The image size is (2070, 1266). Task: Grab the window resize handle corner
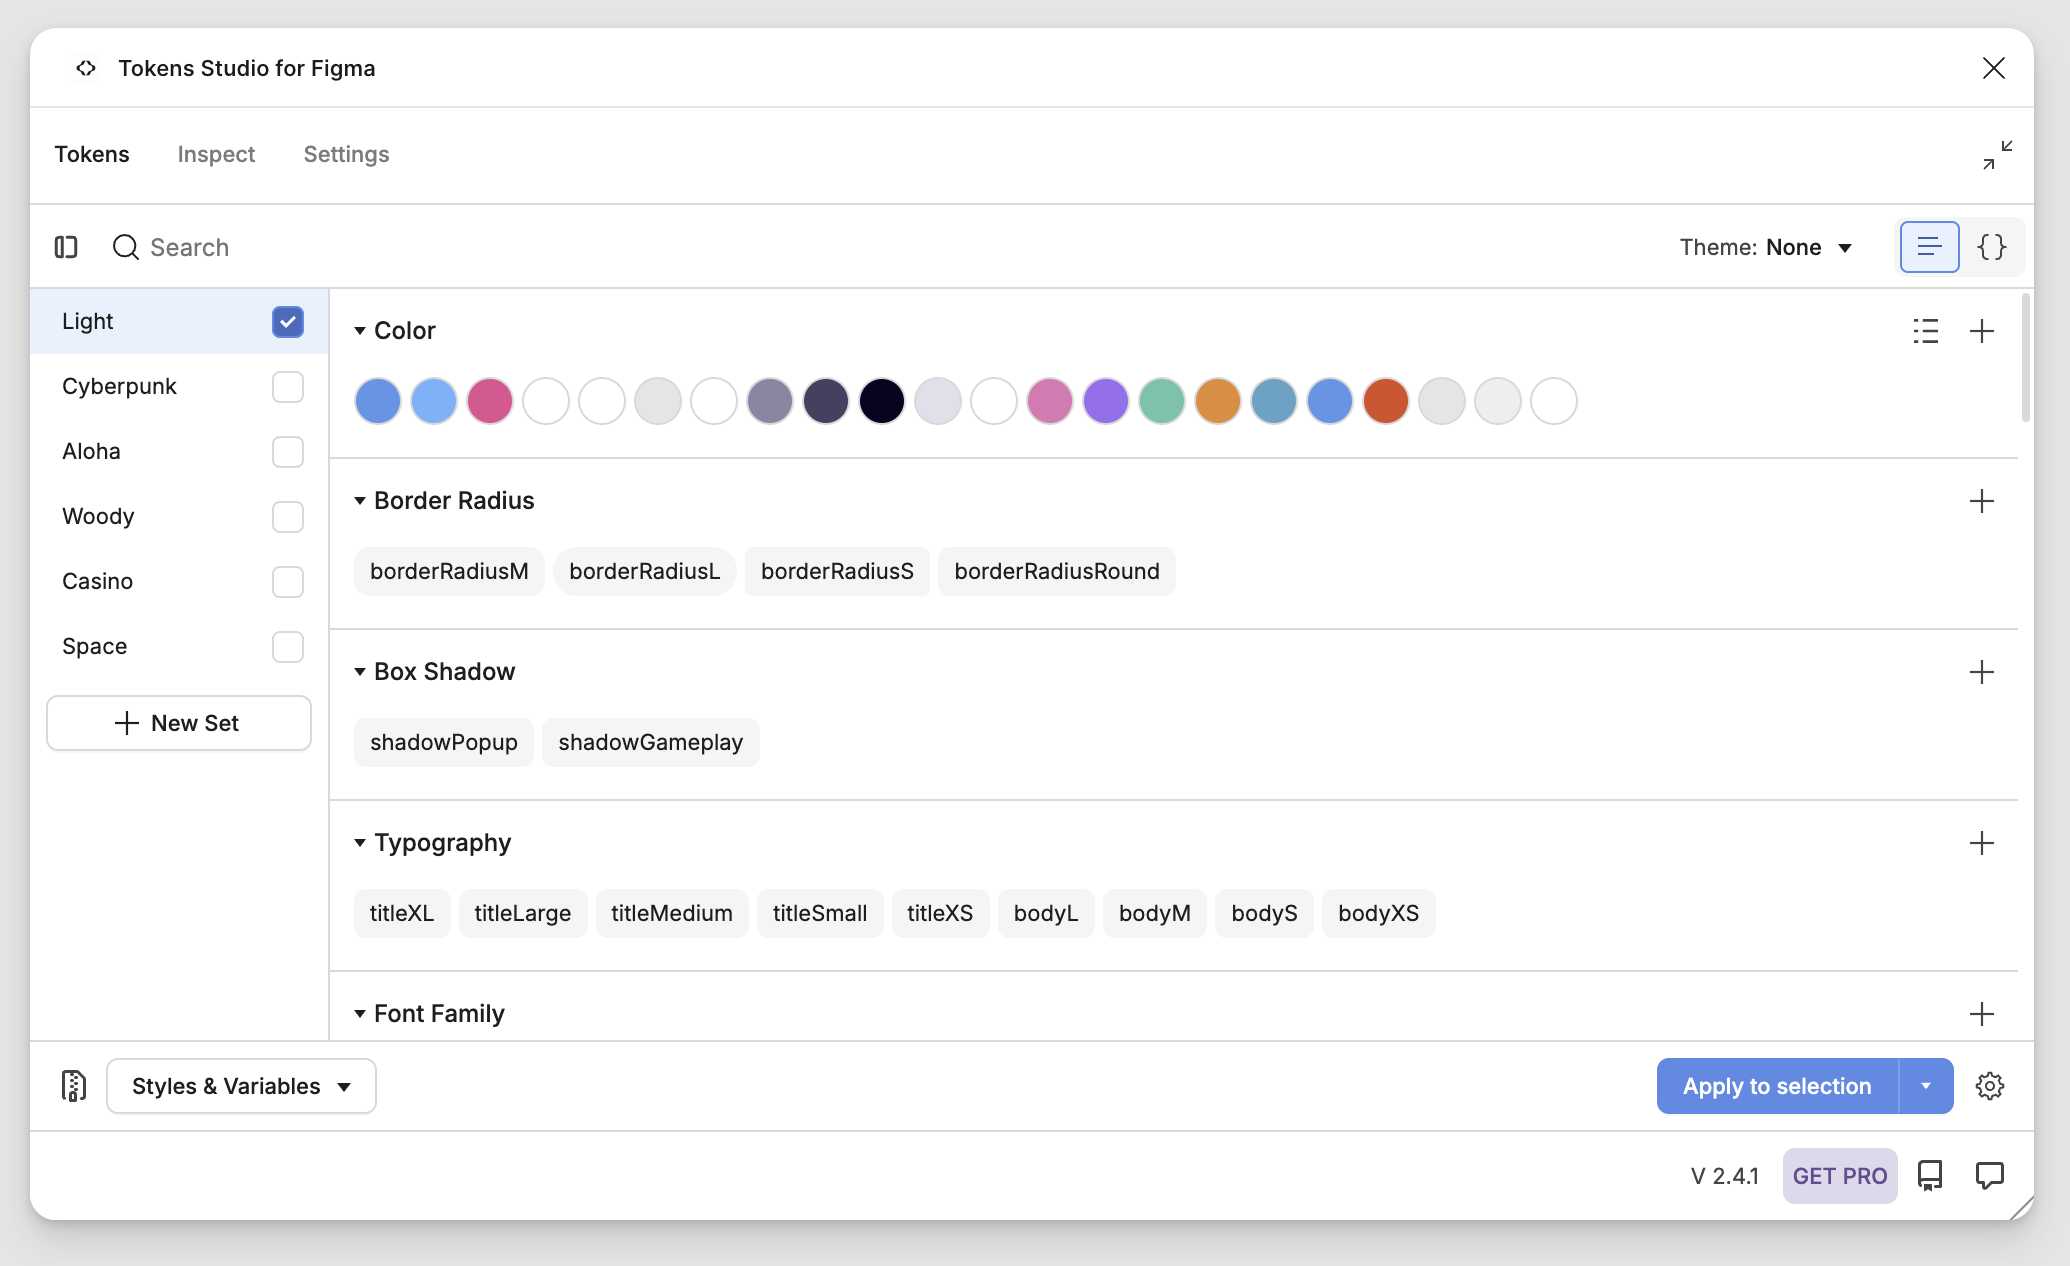tap(2022, 1208)
